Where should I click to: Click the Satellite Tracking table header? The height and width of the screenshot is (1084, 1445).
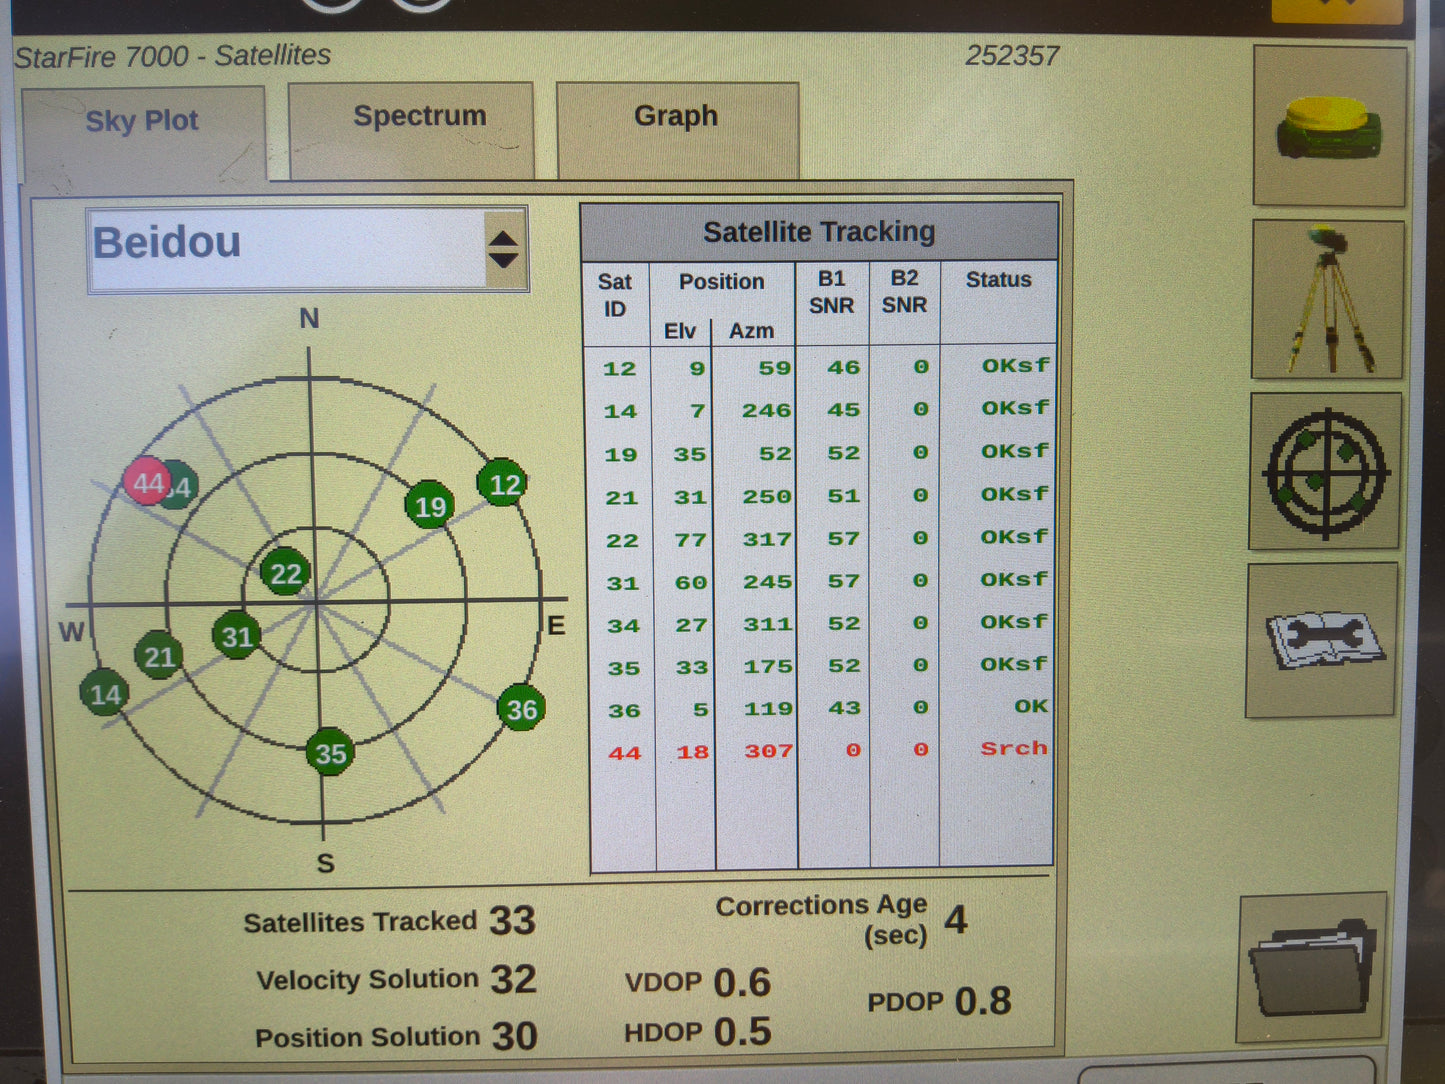819,232
